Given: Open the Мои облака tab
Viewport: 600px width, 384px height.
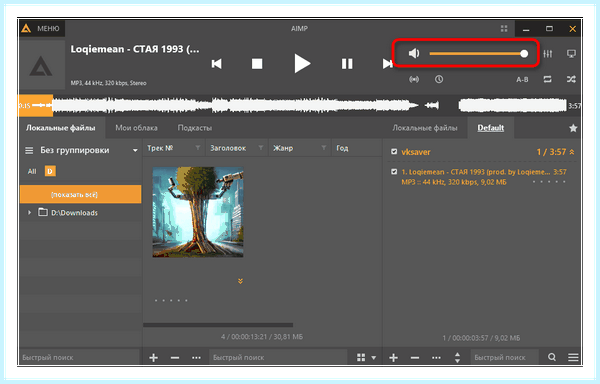Looking at the screenshot, I should (136, 128).
